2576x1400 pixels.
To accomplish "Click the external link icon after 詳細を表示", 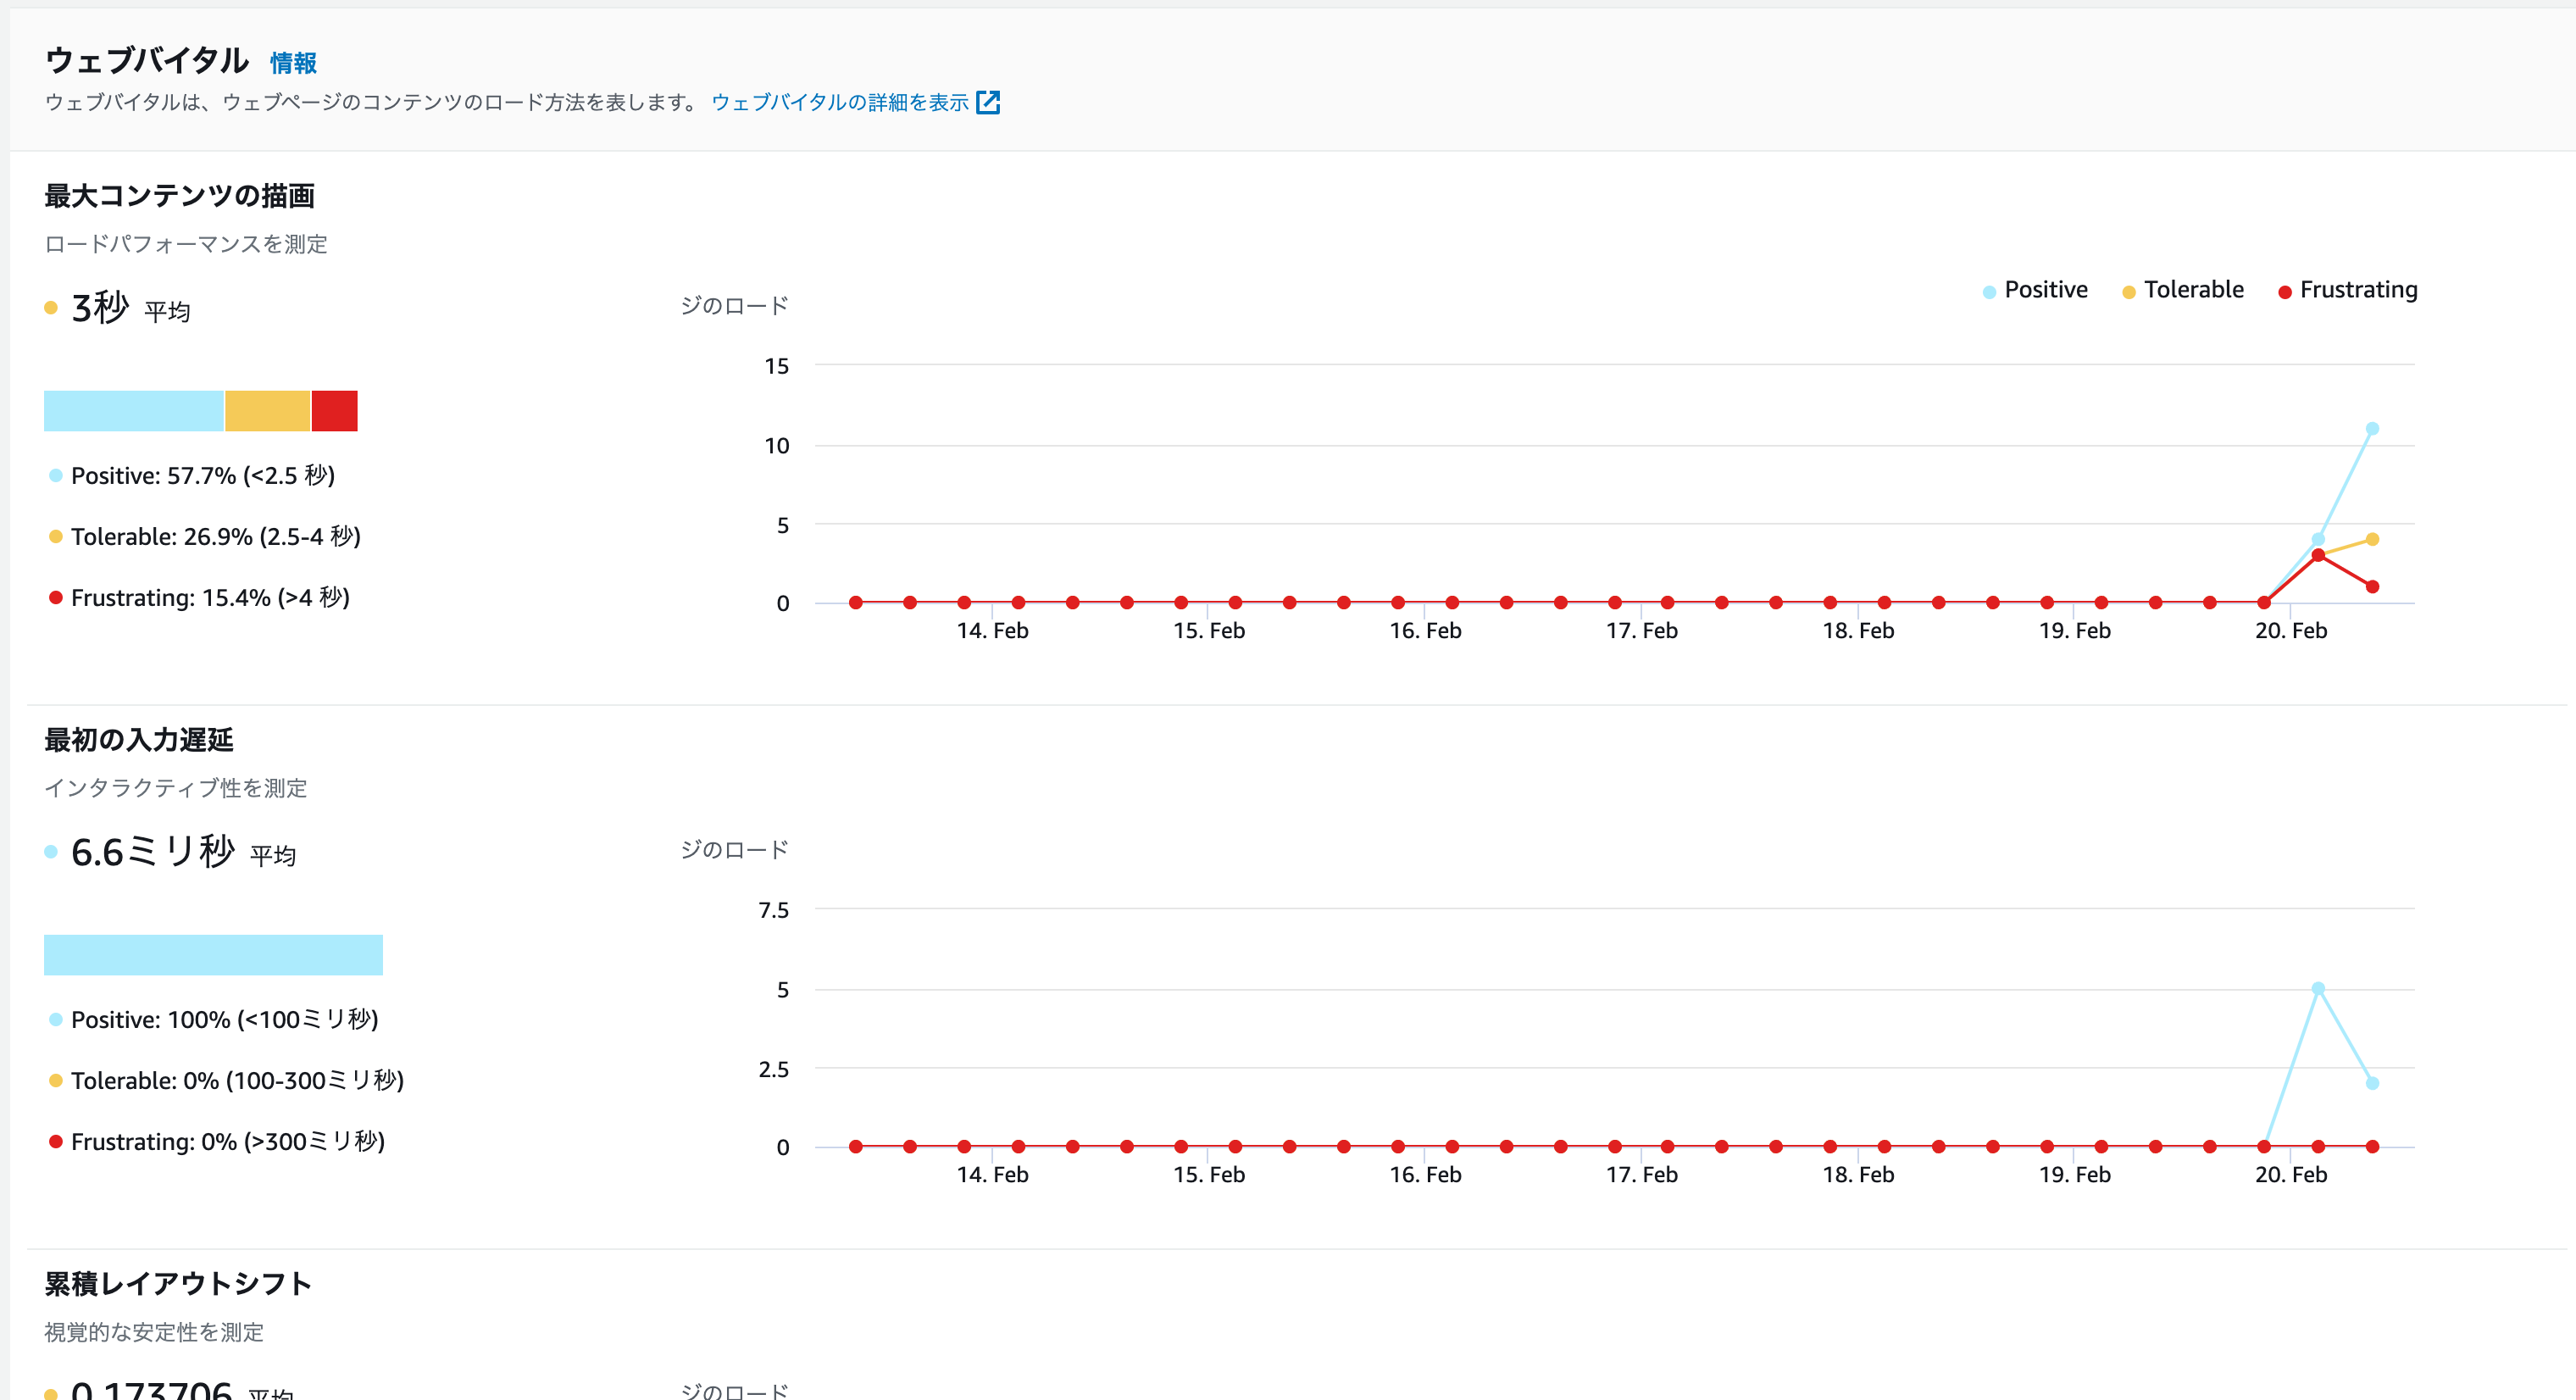I will point(988,102).
